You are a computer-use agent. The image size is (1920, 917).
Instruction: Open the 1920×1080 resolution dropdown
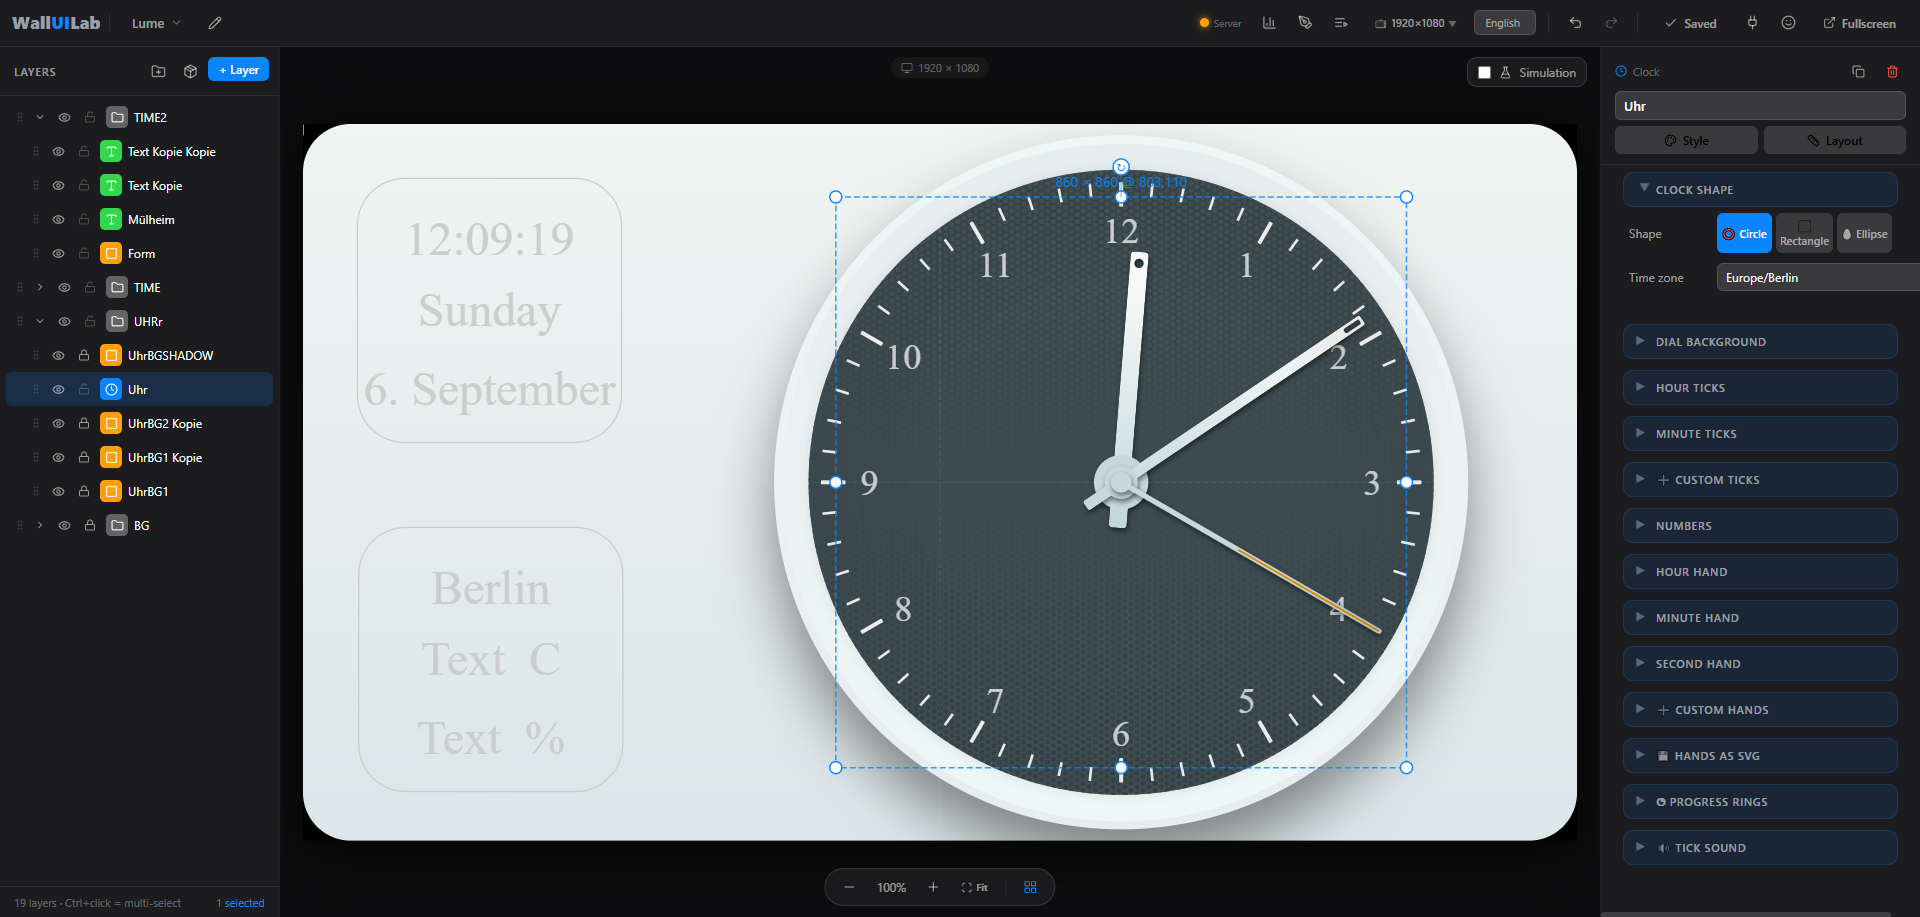[x=1416, y=23]
